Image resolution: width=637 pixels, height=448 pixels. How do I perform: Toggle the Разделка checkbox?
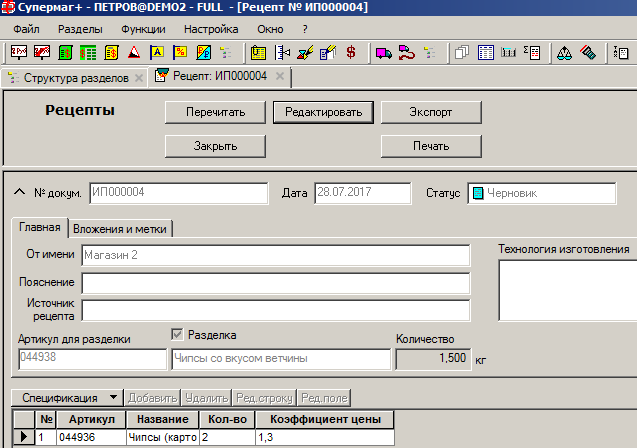pos(177,335)
